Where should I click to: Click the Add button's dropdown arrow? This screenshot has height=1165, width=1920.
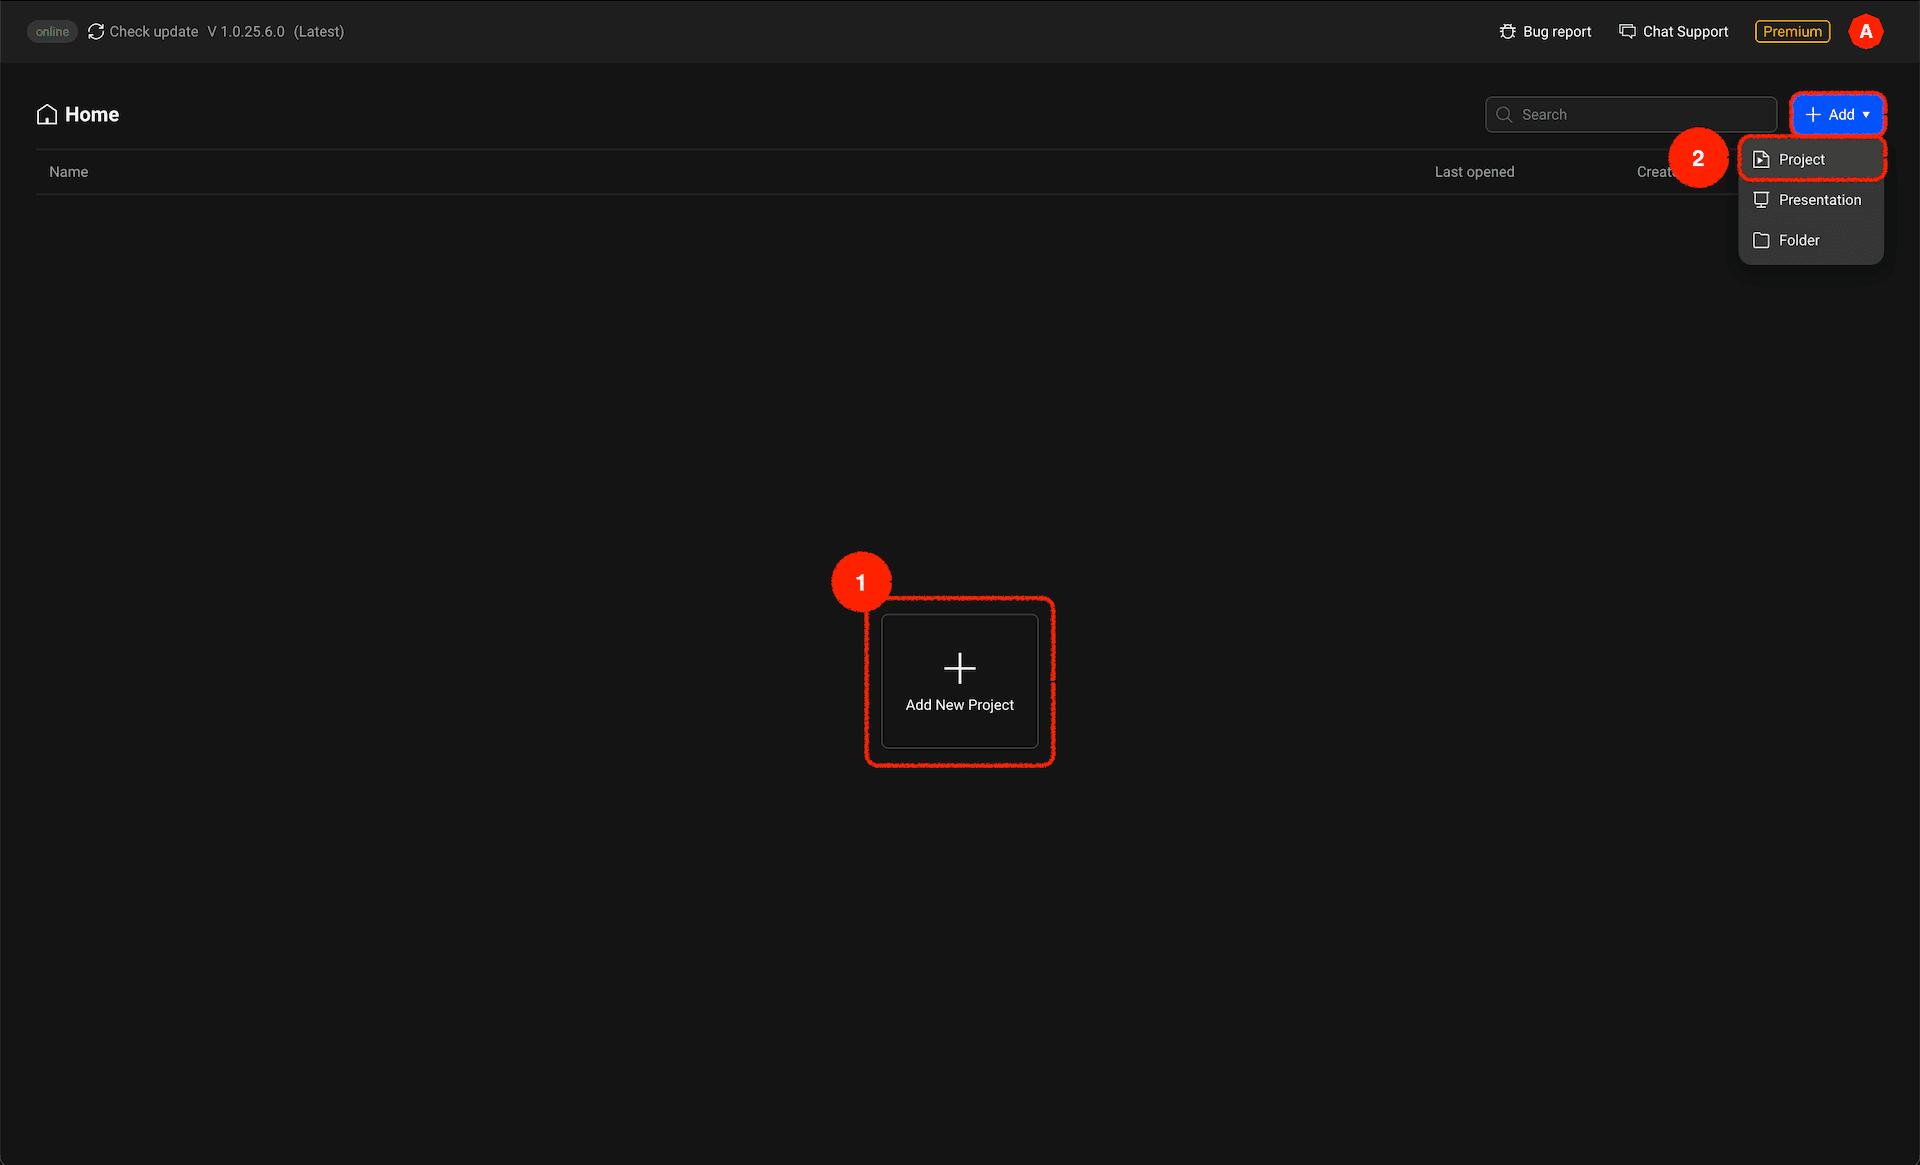click(1866, 115)
